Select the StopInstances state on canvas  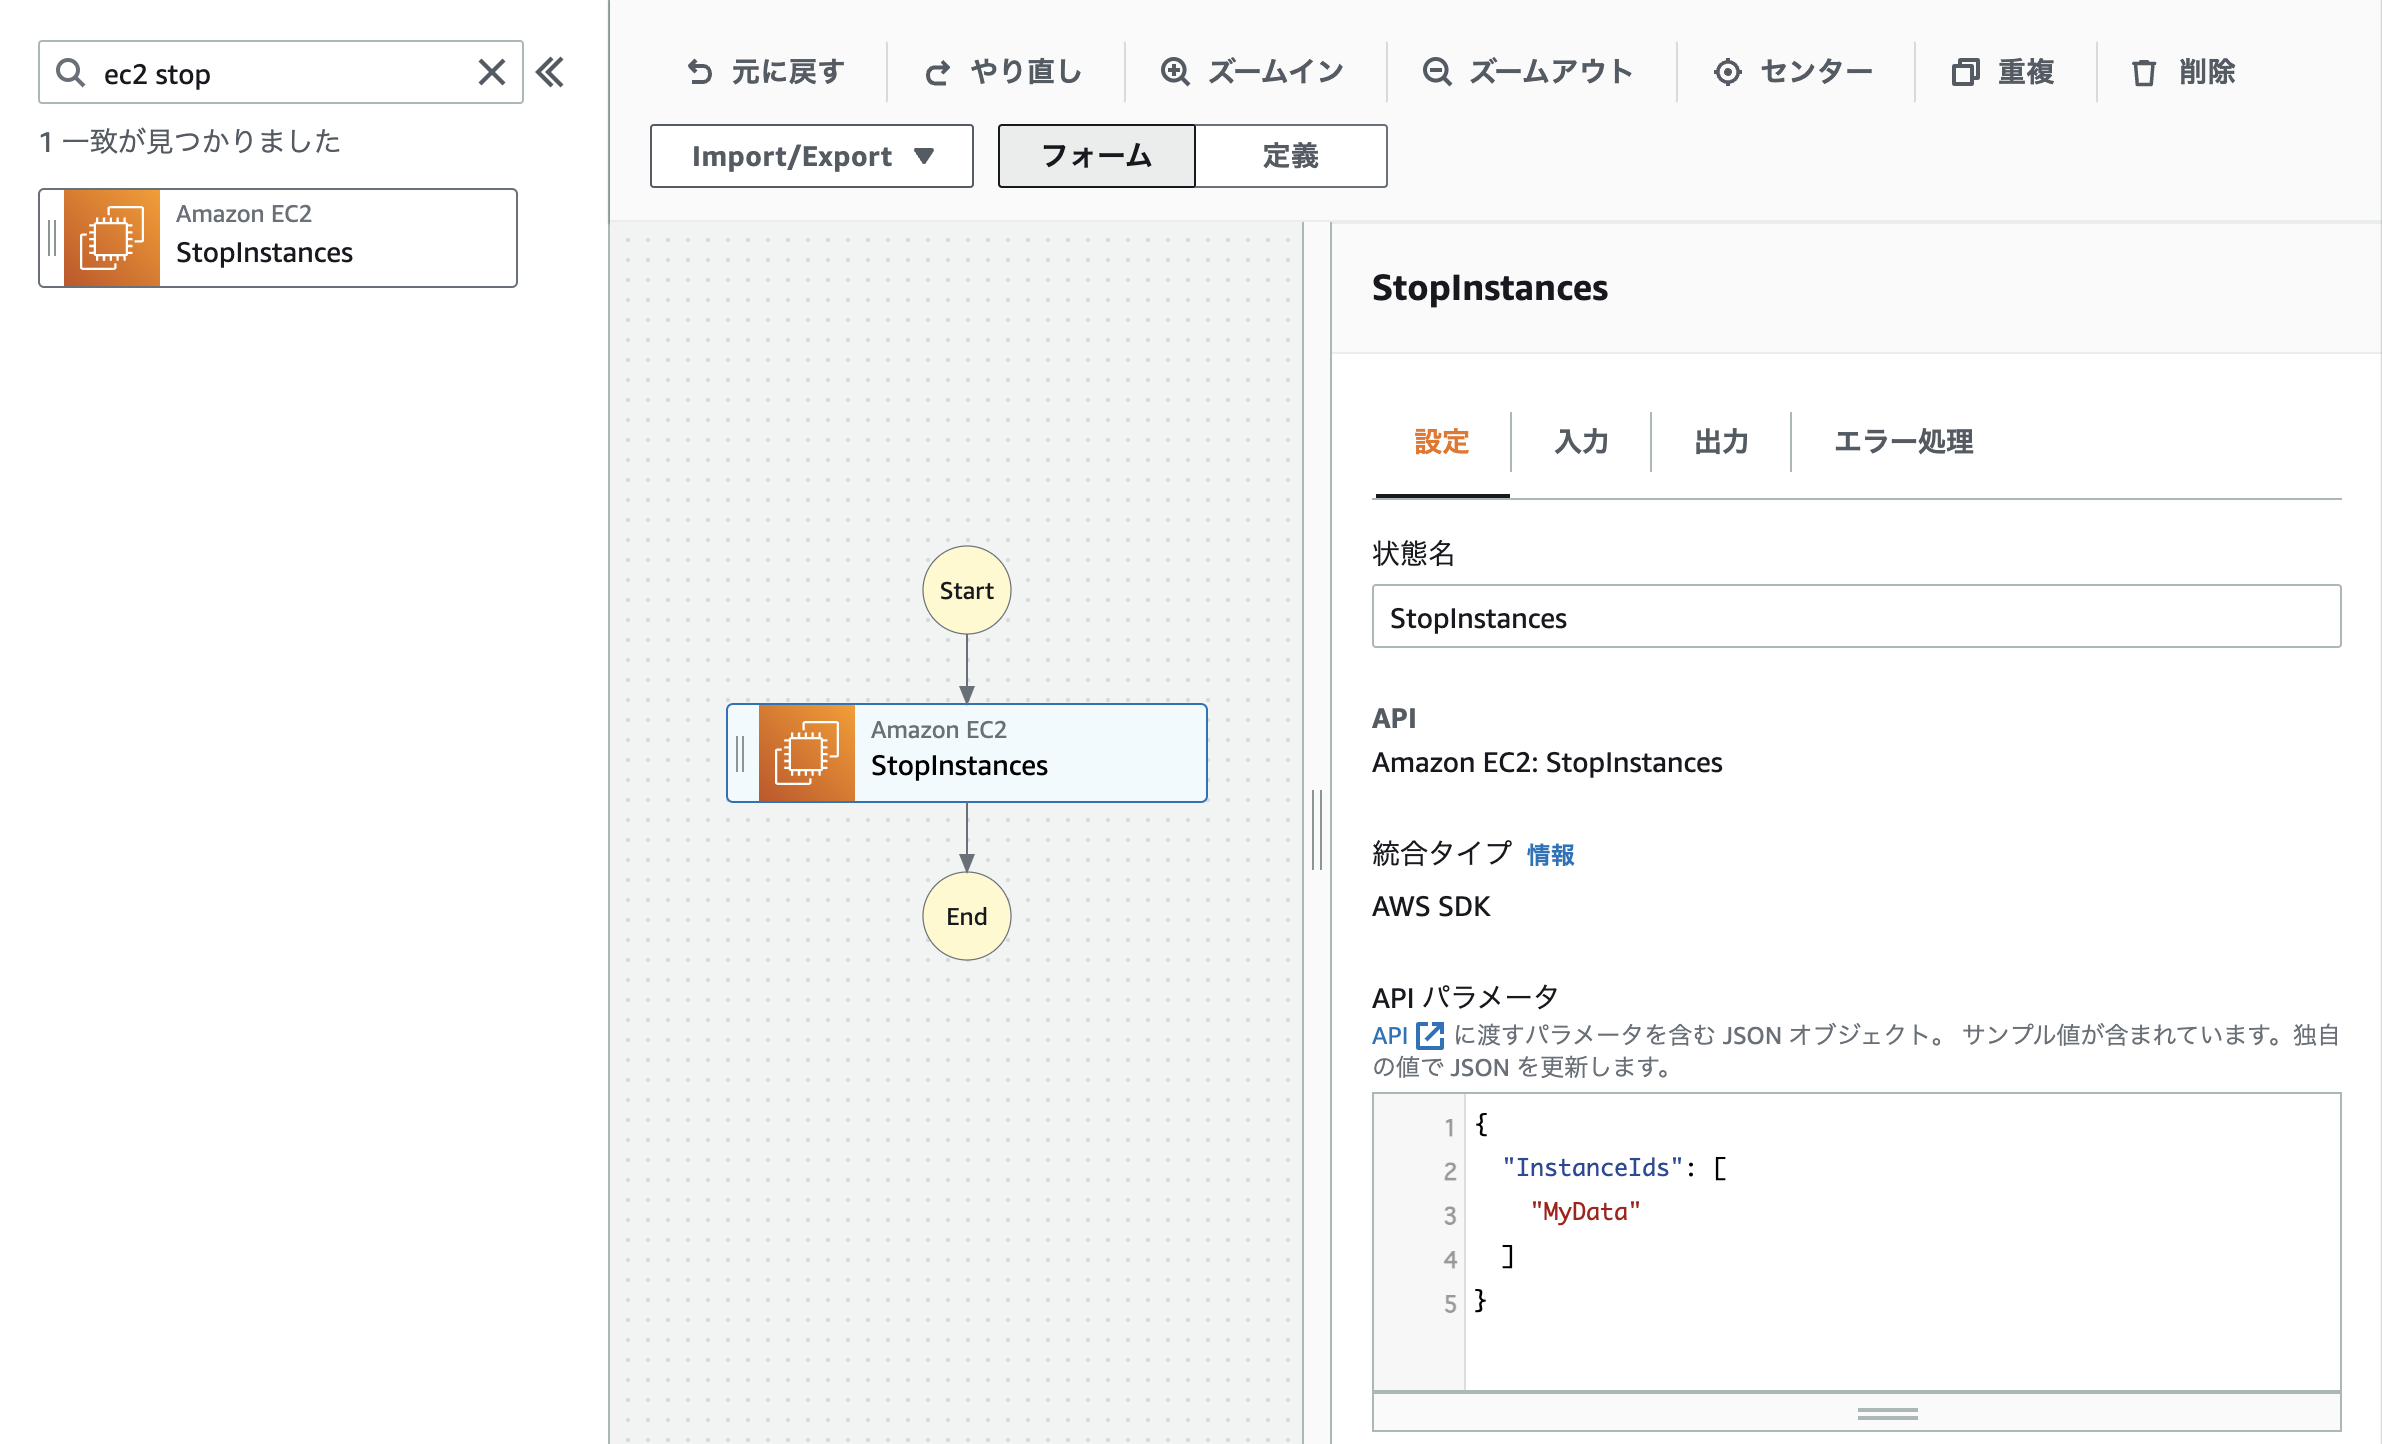tap(967, 753)
